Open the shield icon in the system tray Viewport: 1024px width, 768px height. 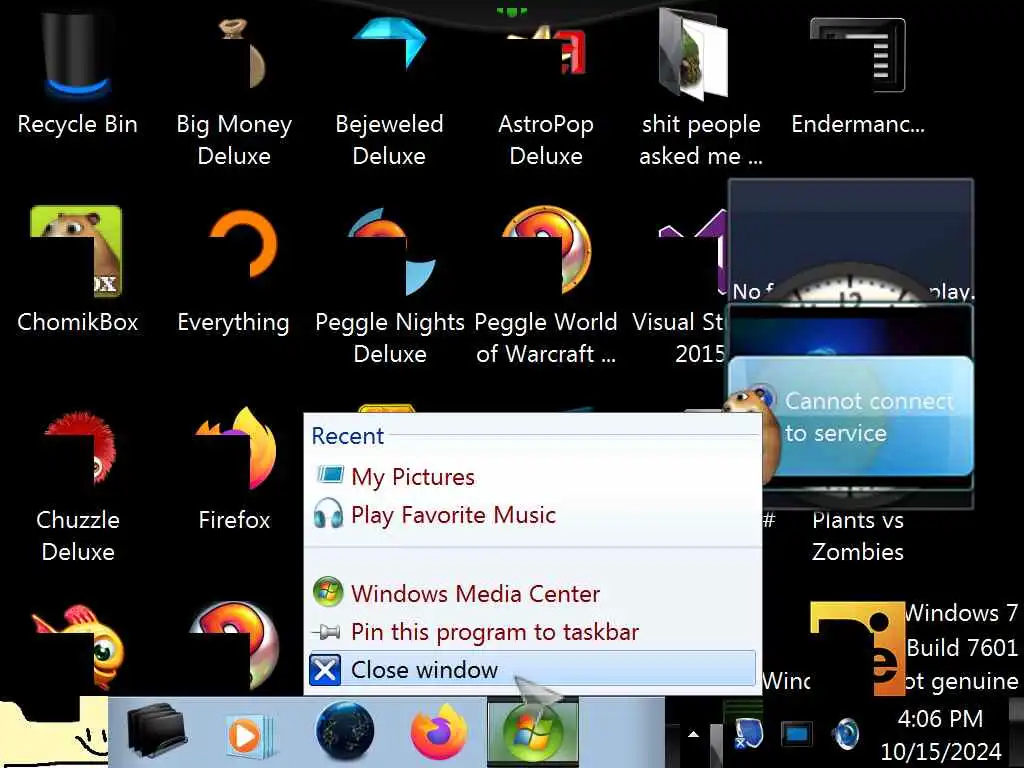(x=748, y=734)
